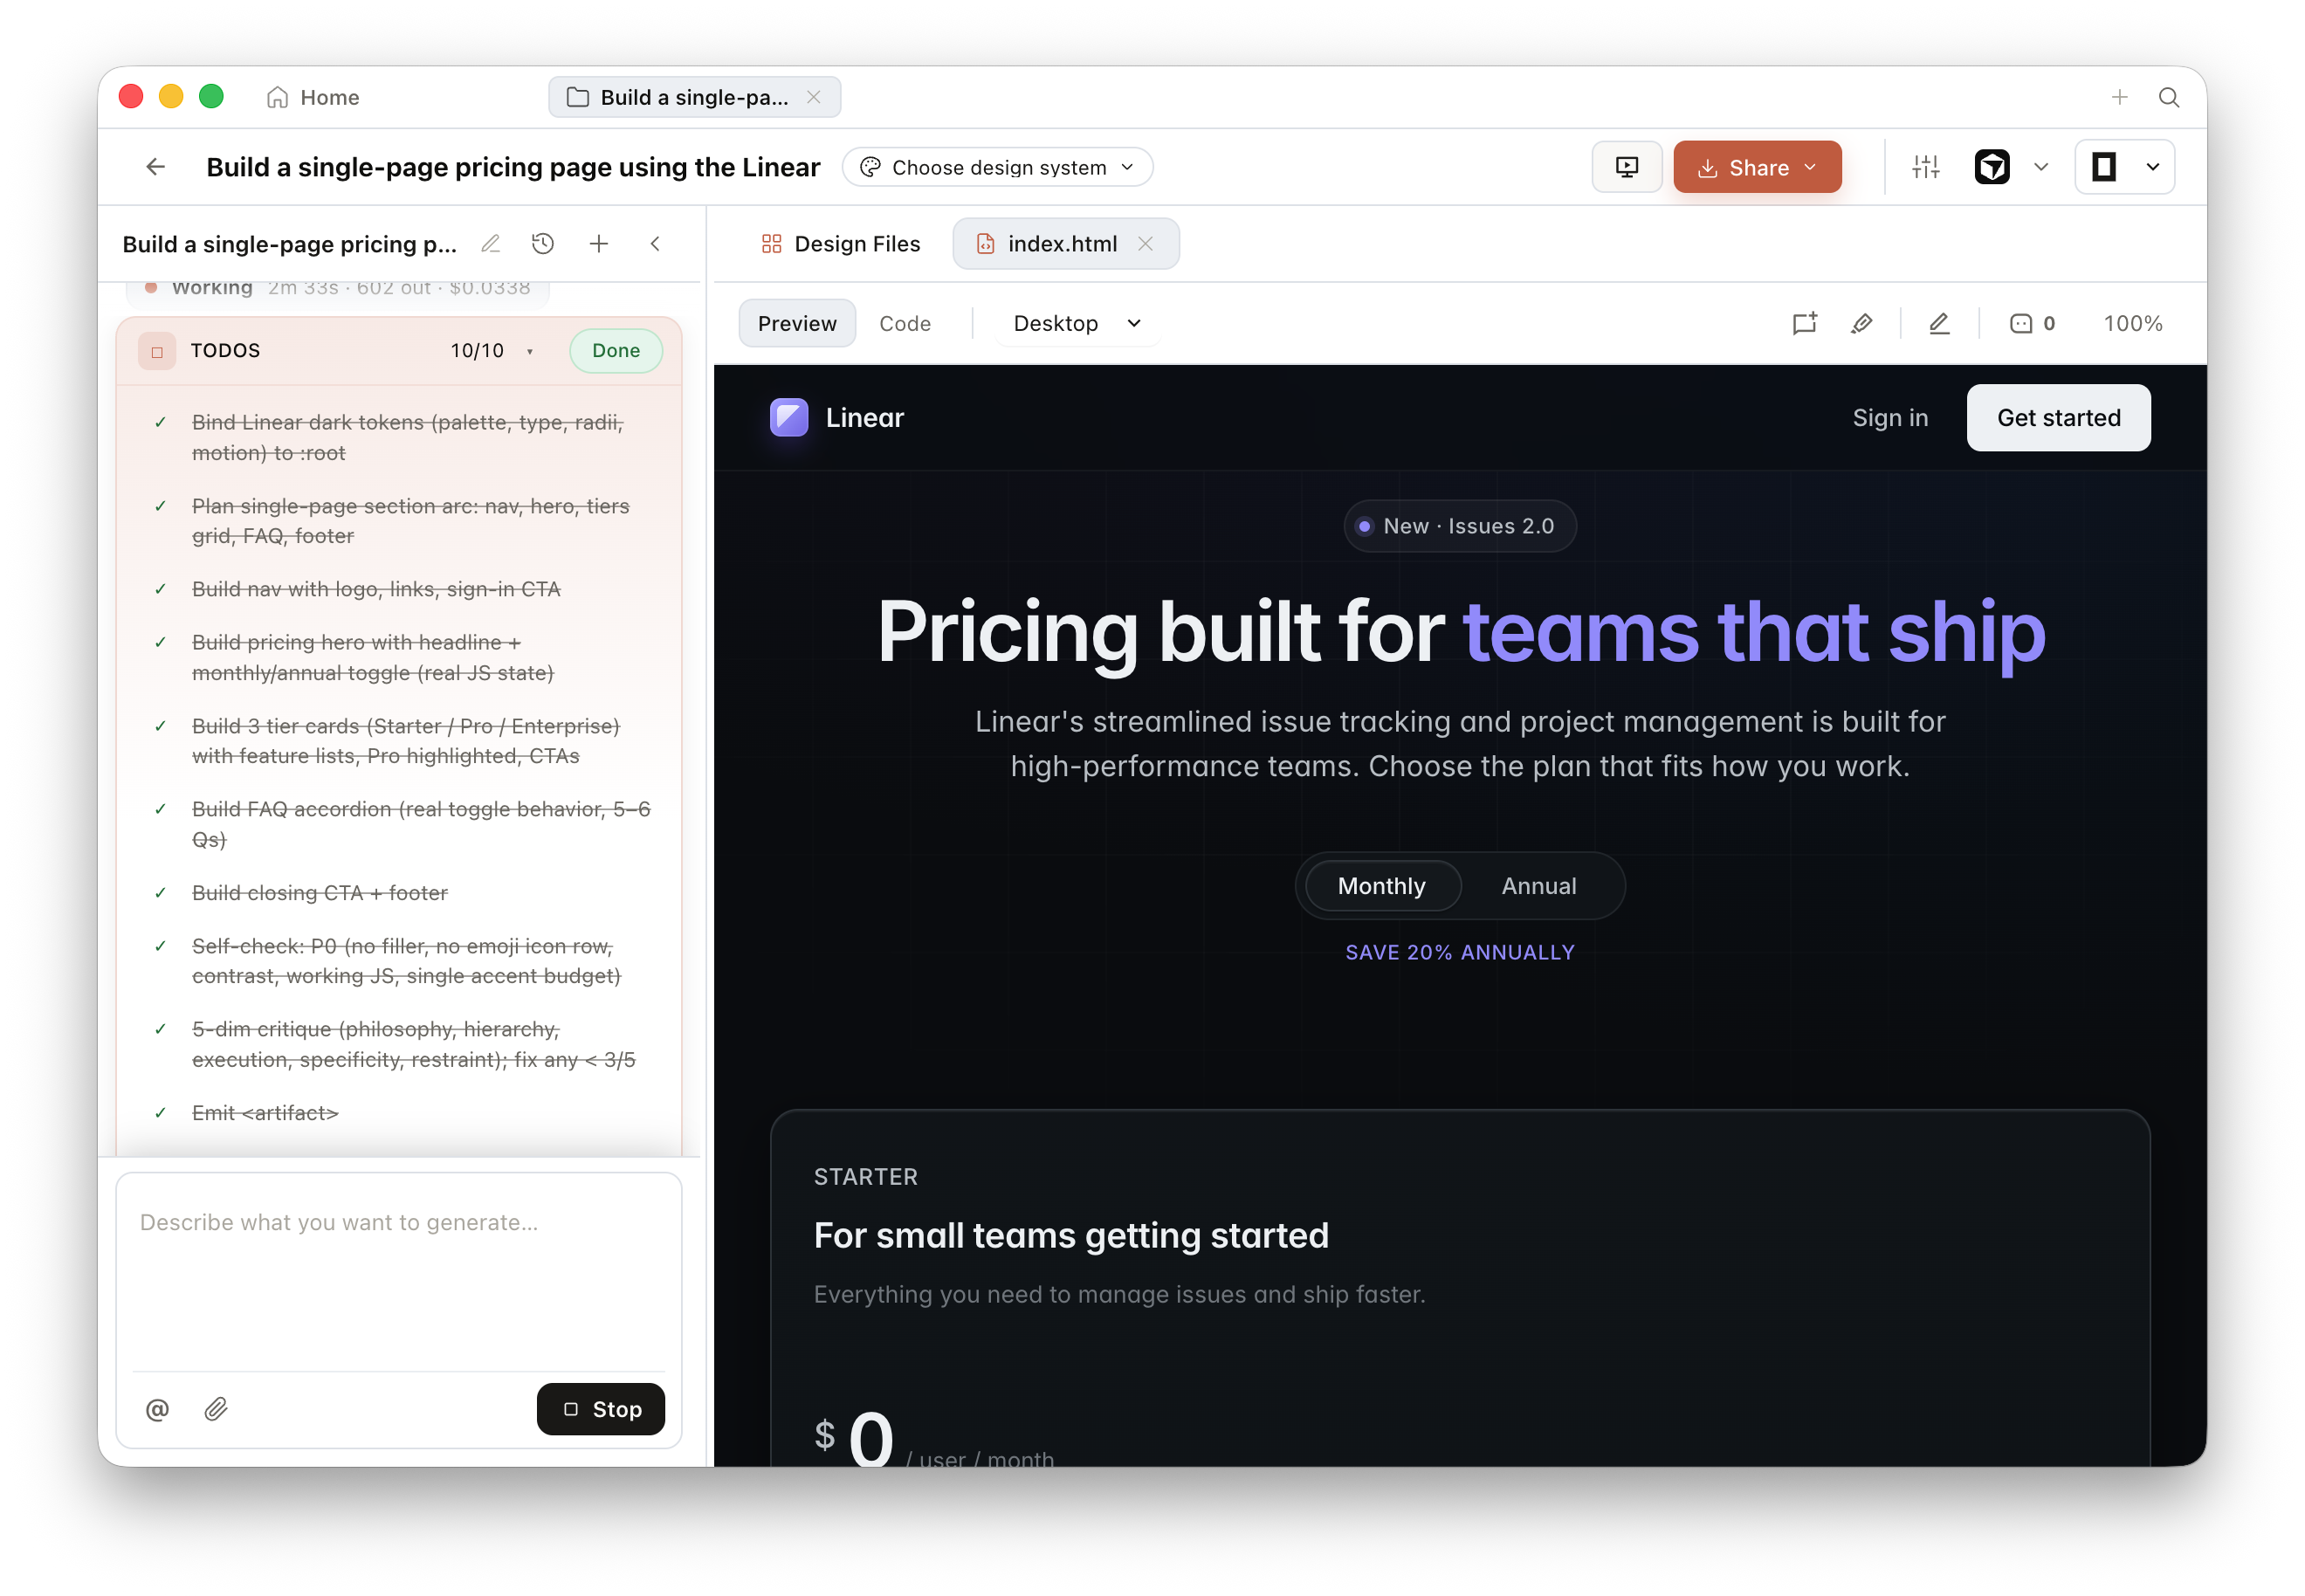Expand the Share button chevron
2305x1596 pixels.
(1810, 167)
